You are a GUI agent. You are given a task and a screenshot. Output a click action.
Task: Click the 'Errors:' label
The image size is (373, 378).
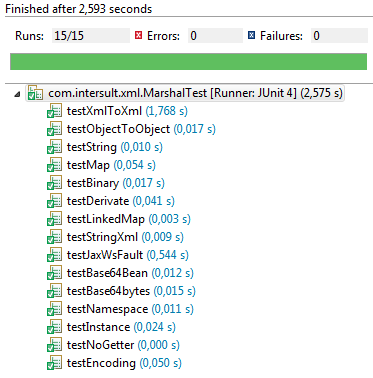(163, 36)
